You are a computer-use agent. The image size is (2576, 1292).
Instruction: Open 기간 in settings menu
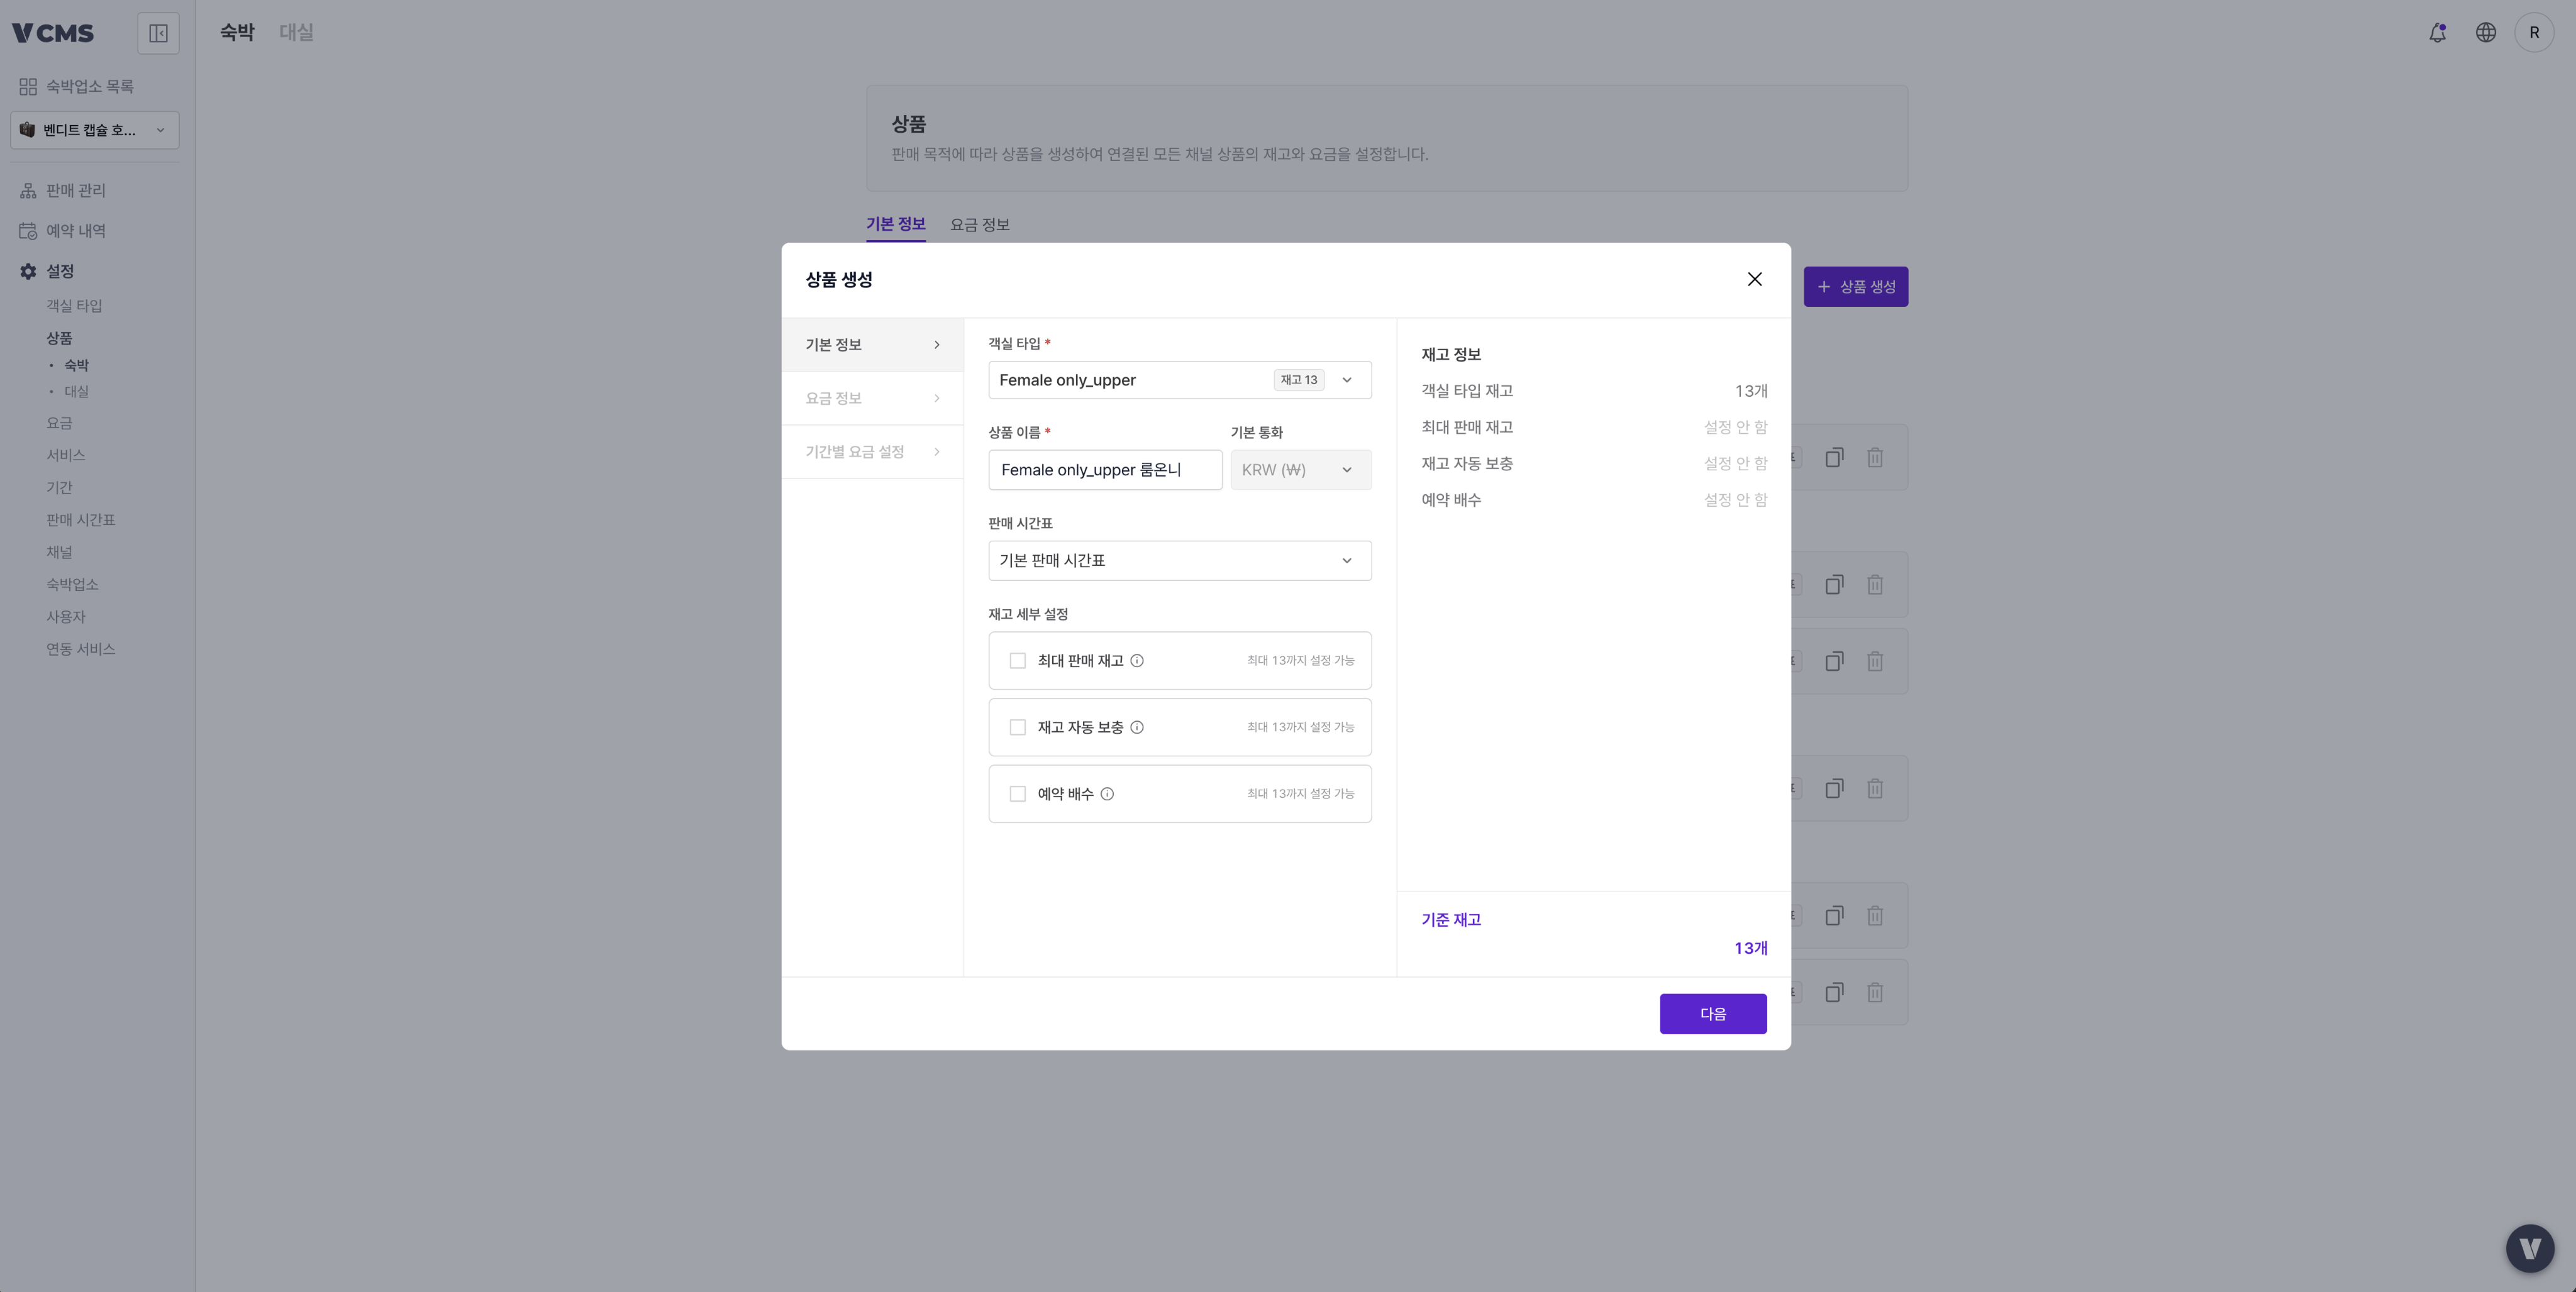pos(59,488)
